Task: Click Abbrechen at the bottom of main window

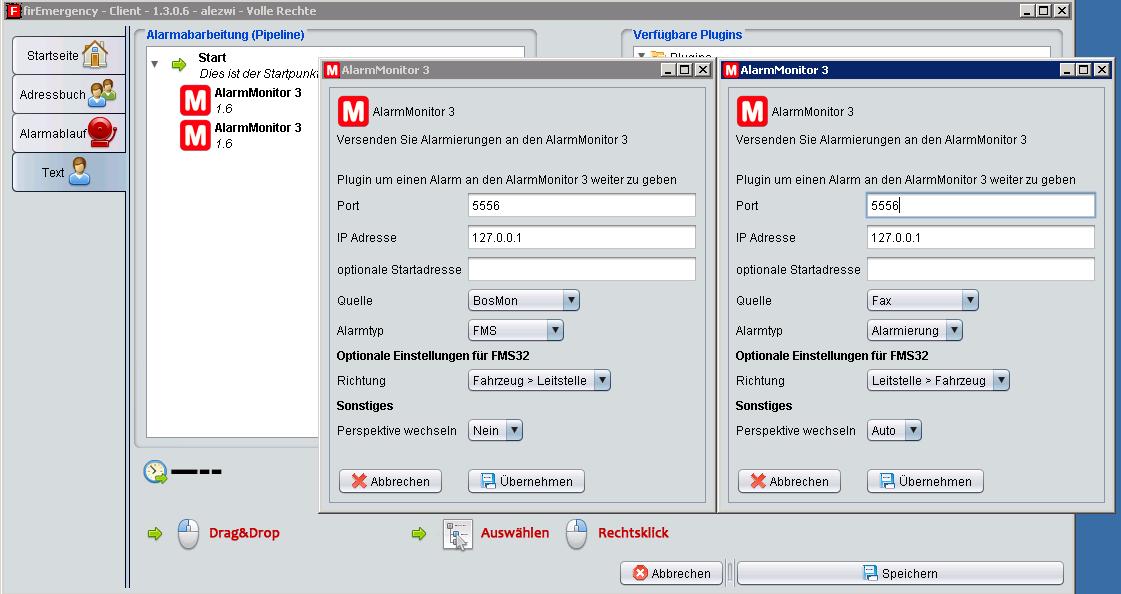Action: coord(672,573)
